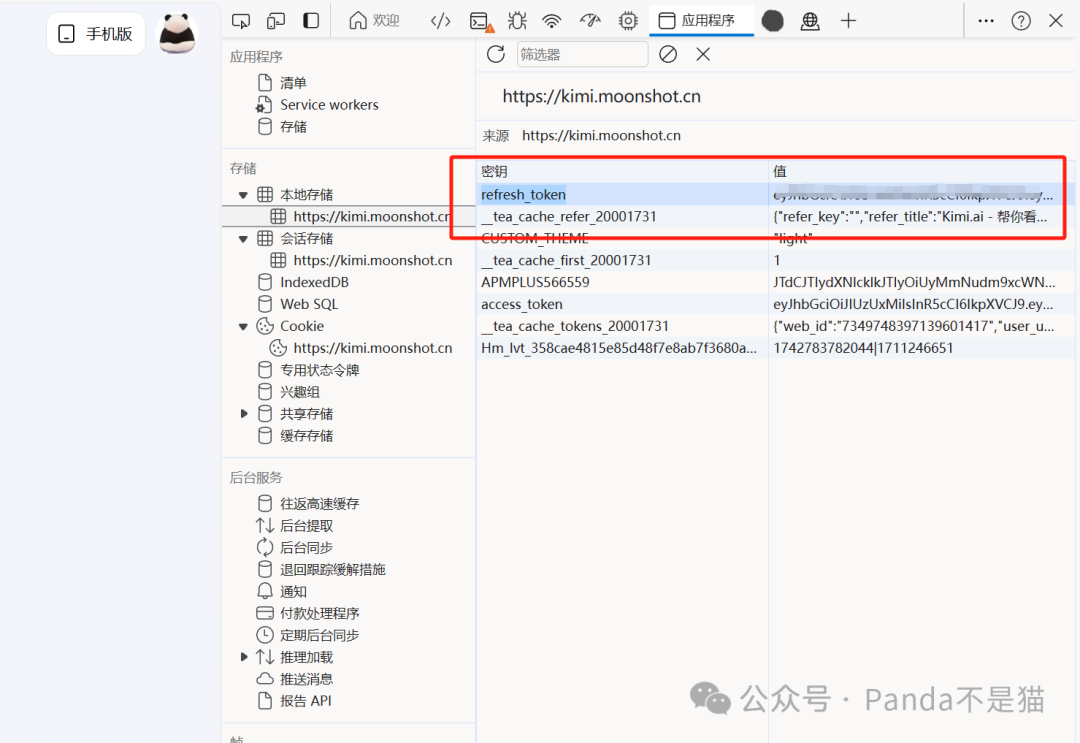Collapse the 会话存储 tree section

coord(243,238)
